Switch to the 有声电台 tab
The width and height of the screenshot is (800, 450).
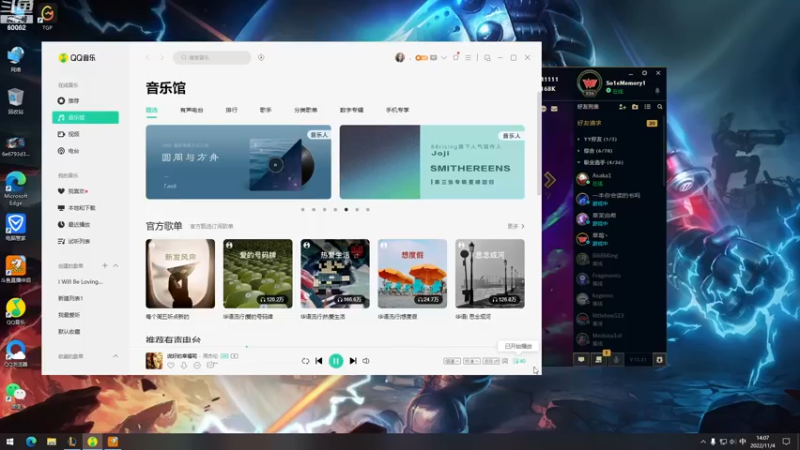click(191, 110)
